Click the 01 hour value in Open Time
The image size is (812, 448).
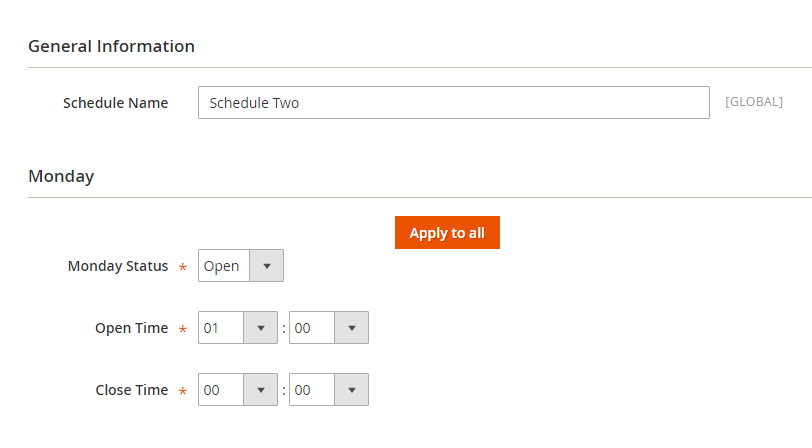coord(220,328)
